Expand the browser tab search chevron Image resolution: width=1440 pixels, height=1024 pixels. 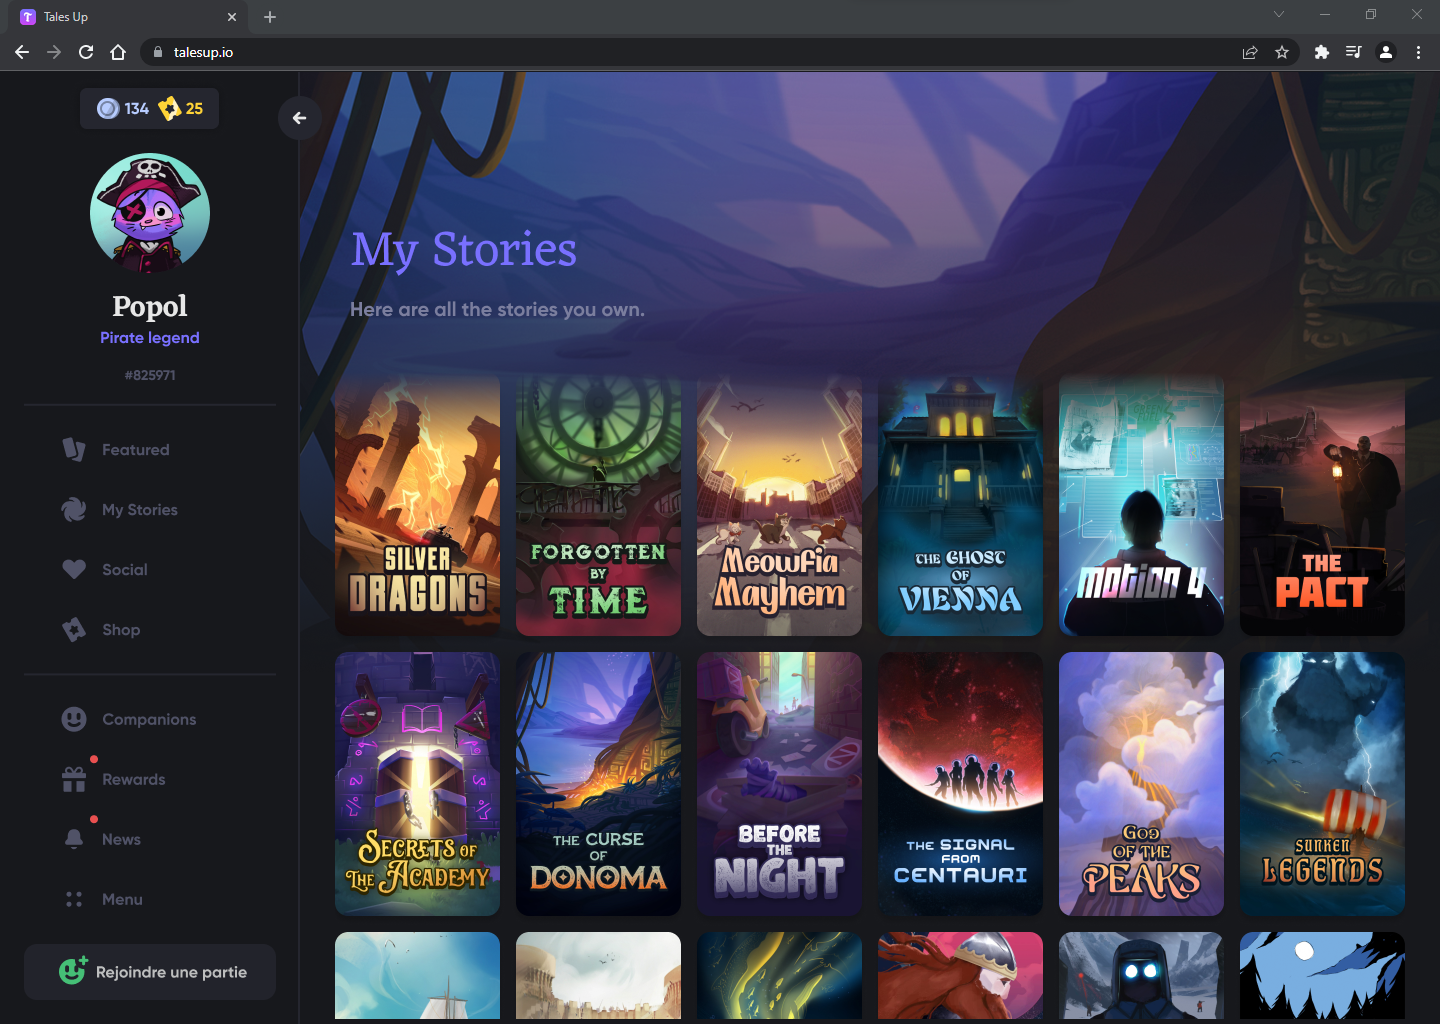tap(1278, 15)
